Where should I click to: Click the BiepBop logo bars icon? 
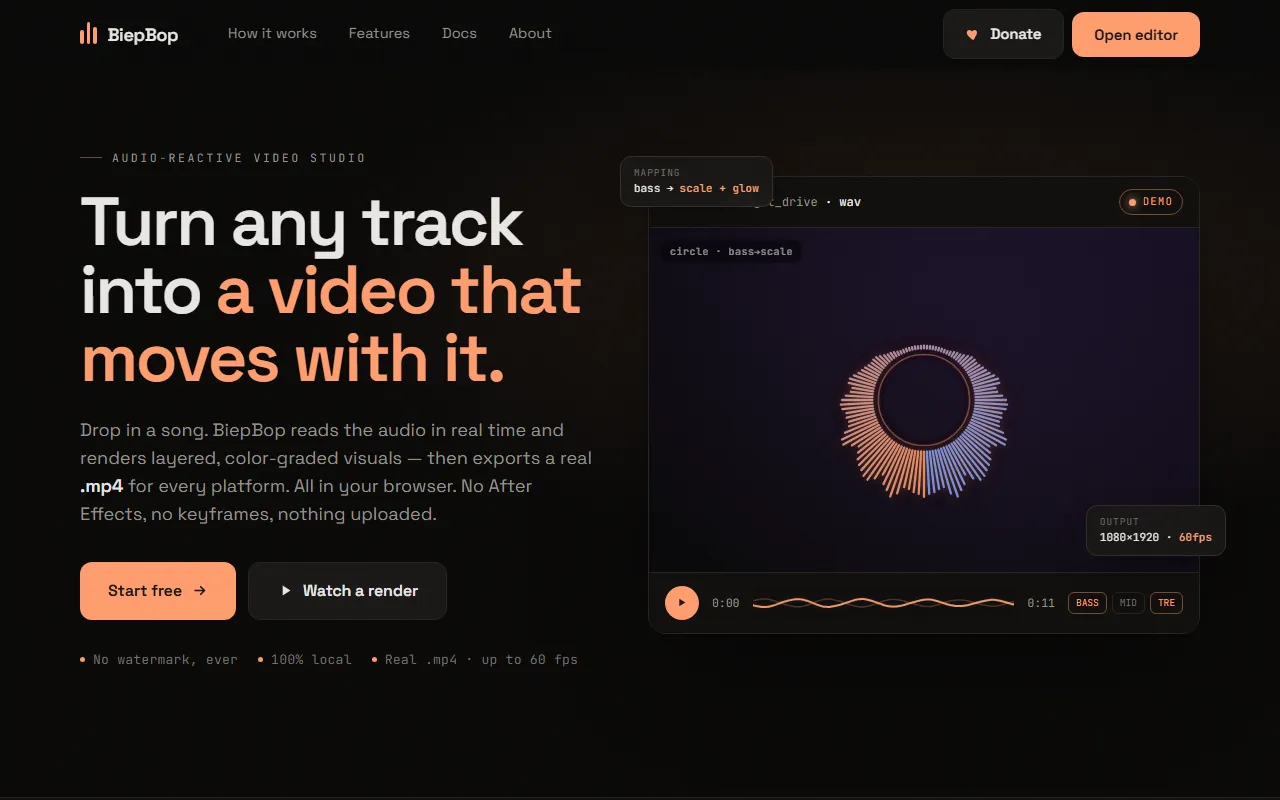[88, 34]
